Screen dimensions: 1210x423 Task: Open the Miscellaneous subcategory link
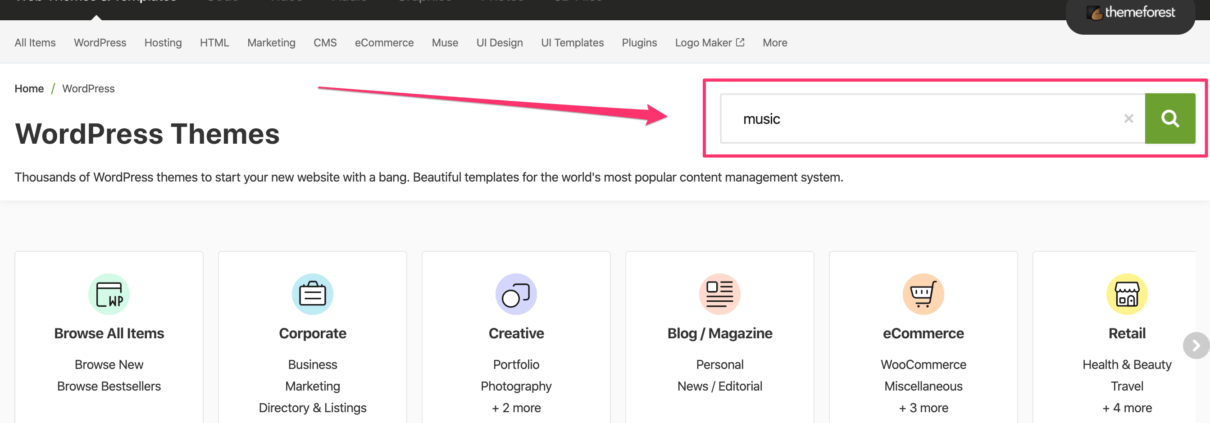(x=924, y=386)
